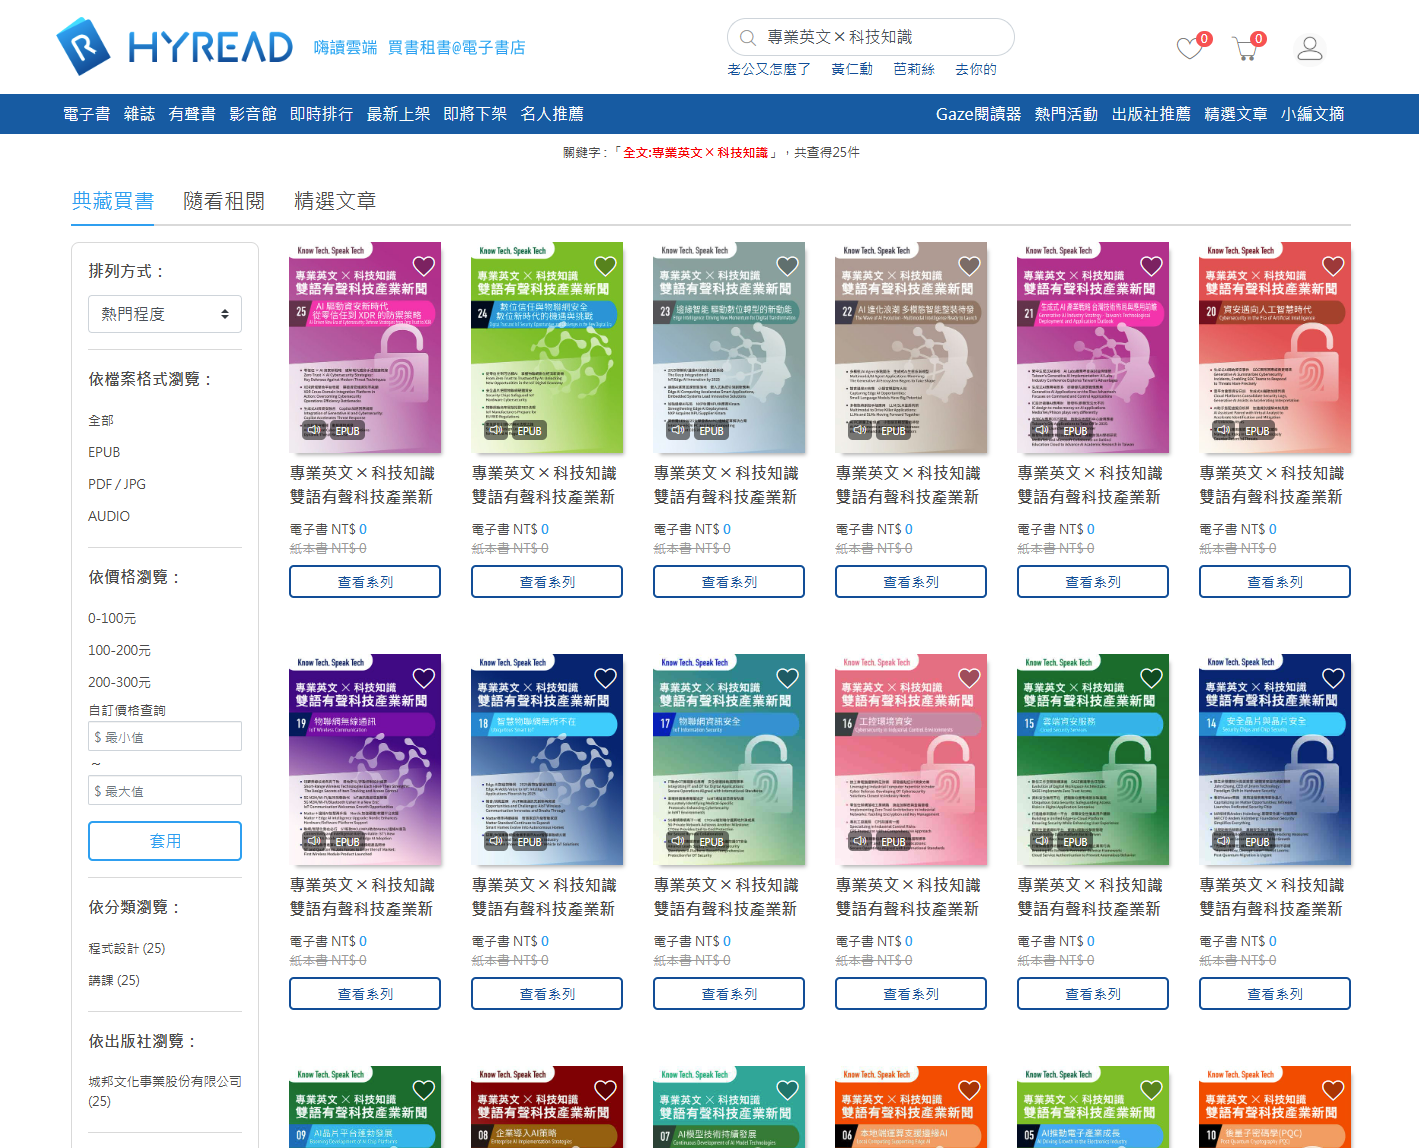Focus the search box with 專業英文×科技知識
1419x1148 pixels.
coord(870,37)
